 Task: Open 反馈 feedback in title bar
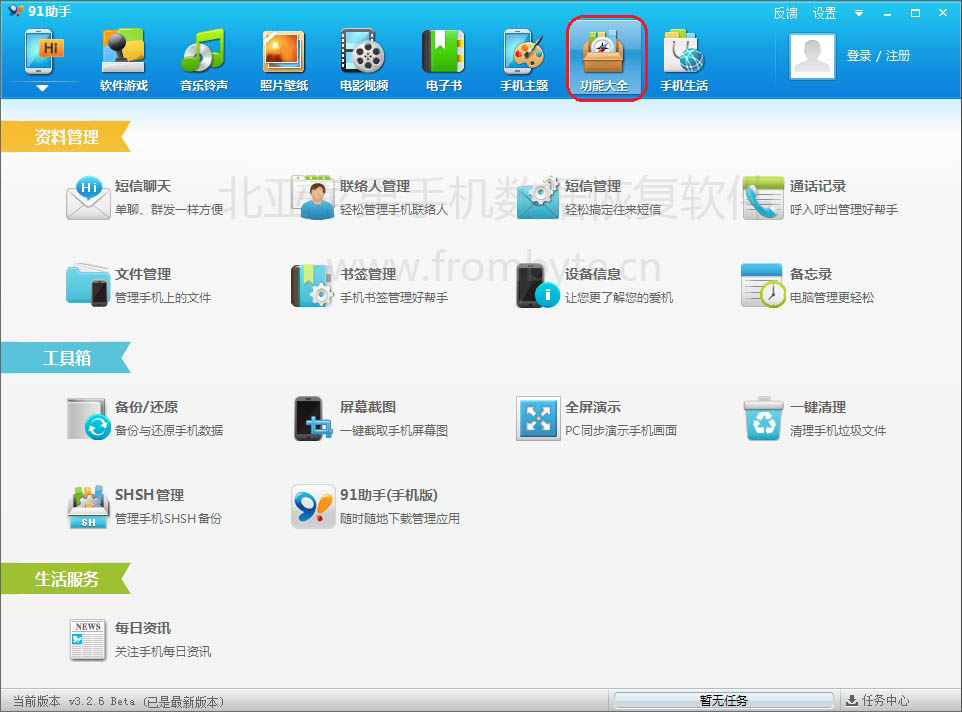[x=785, y=13]
